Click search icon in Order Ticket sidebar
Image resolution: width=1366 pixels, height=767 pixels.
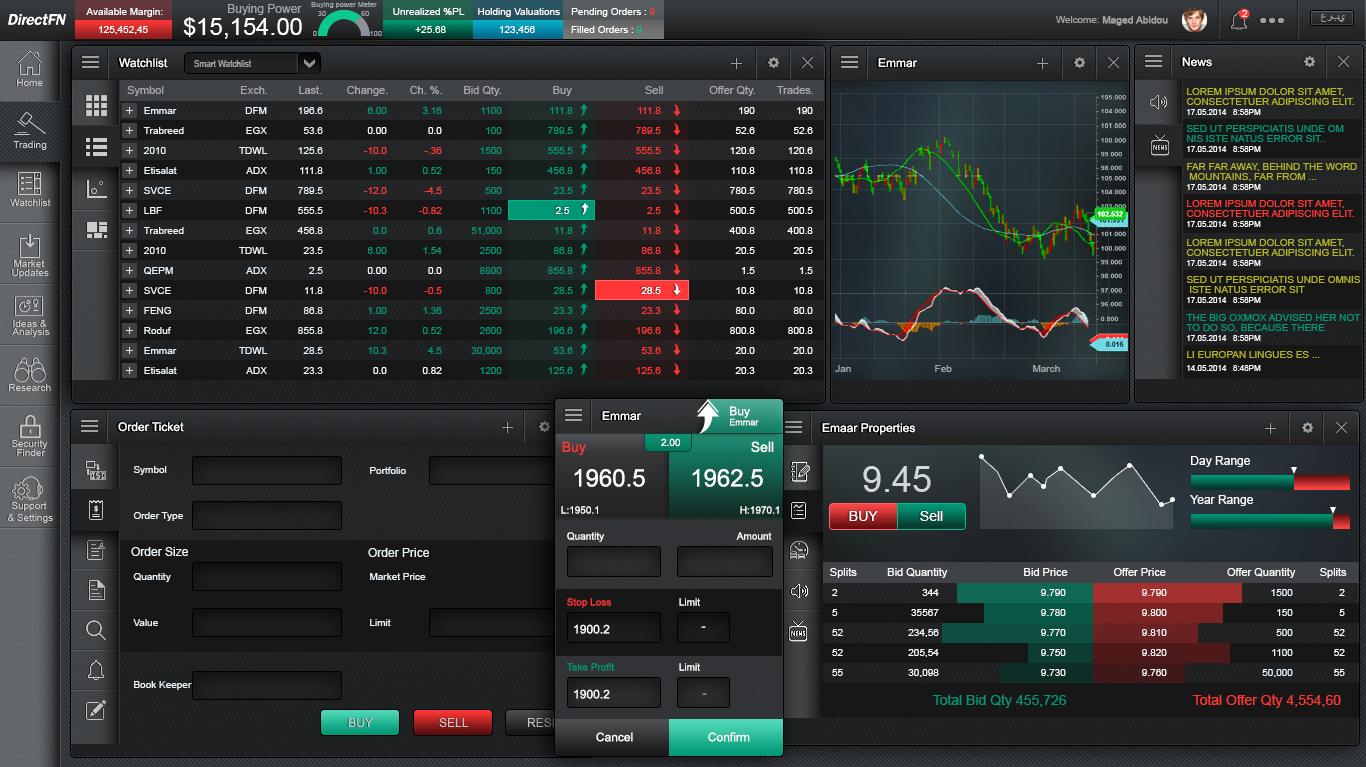tap(96, 630)
